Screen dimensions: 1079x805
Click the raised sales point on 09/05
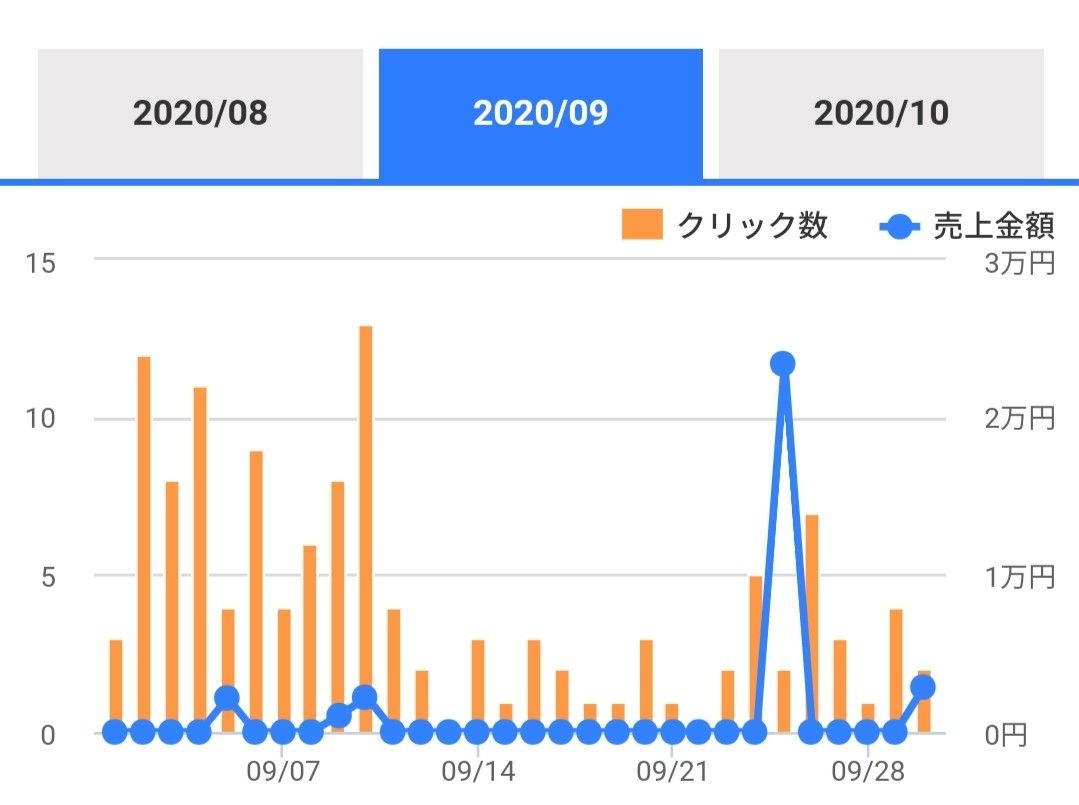point(227,697)
